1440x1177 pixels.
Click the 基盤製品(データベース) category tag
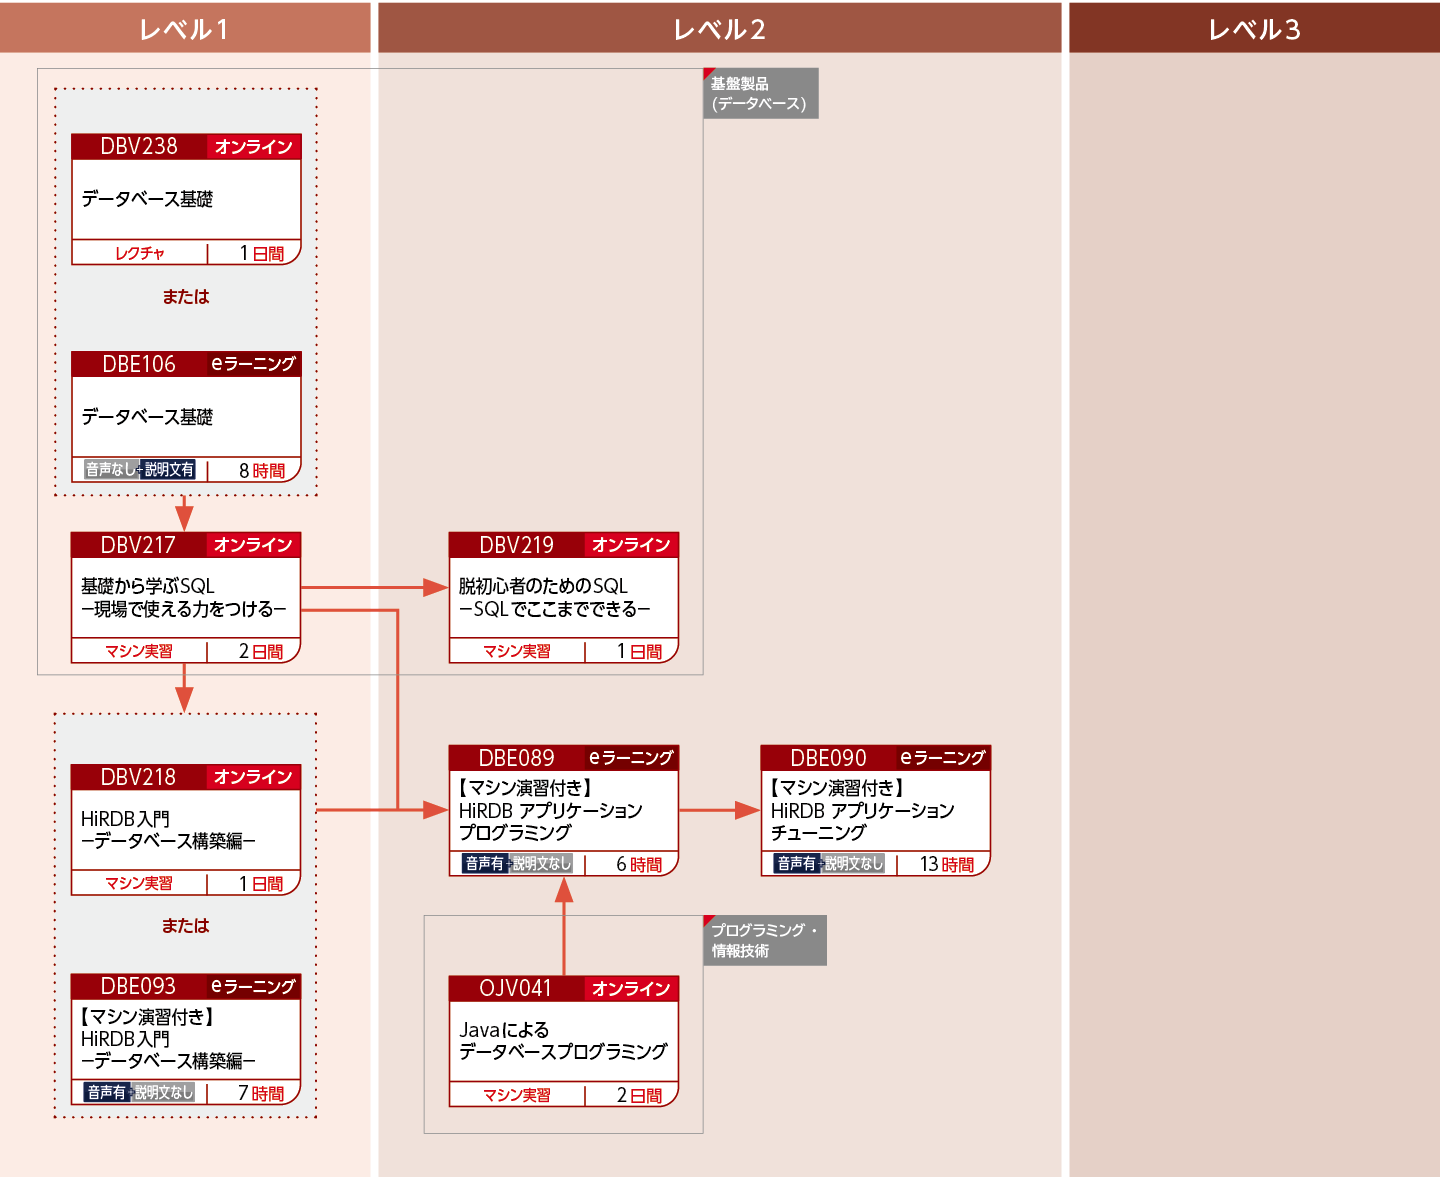[760, 94]
